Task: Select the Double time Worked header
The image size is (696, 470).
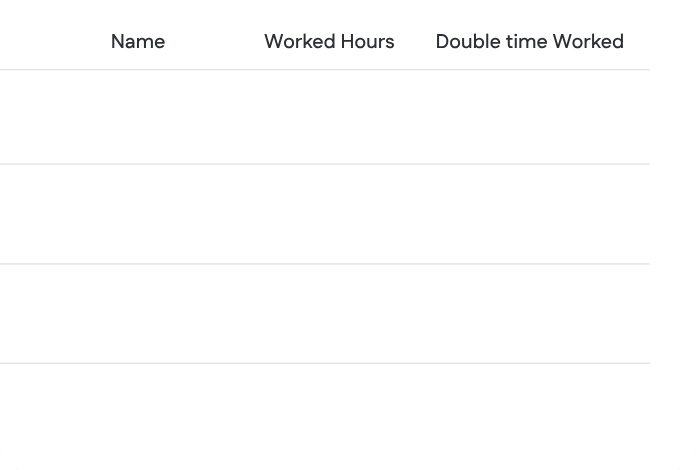Action: (529, 42)
